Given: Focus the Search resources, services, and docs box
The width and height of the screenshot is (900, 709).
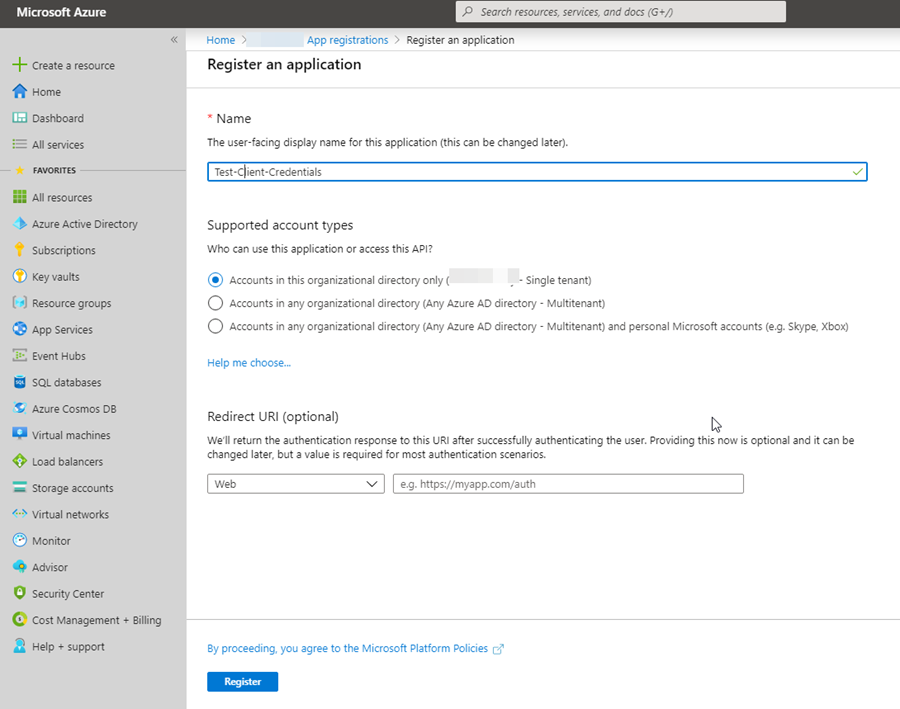Looking at the screenshot, I should [x=620, y=11].
